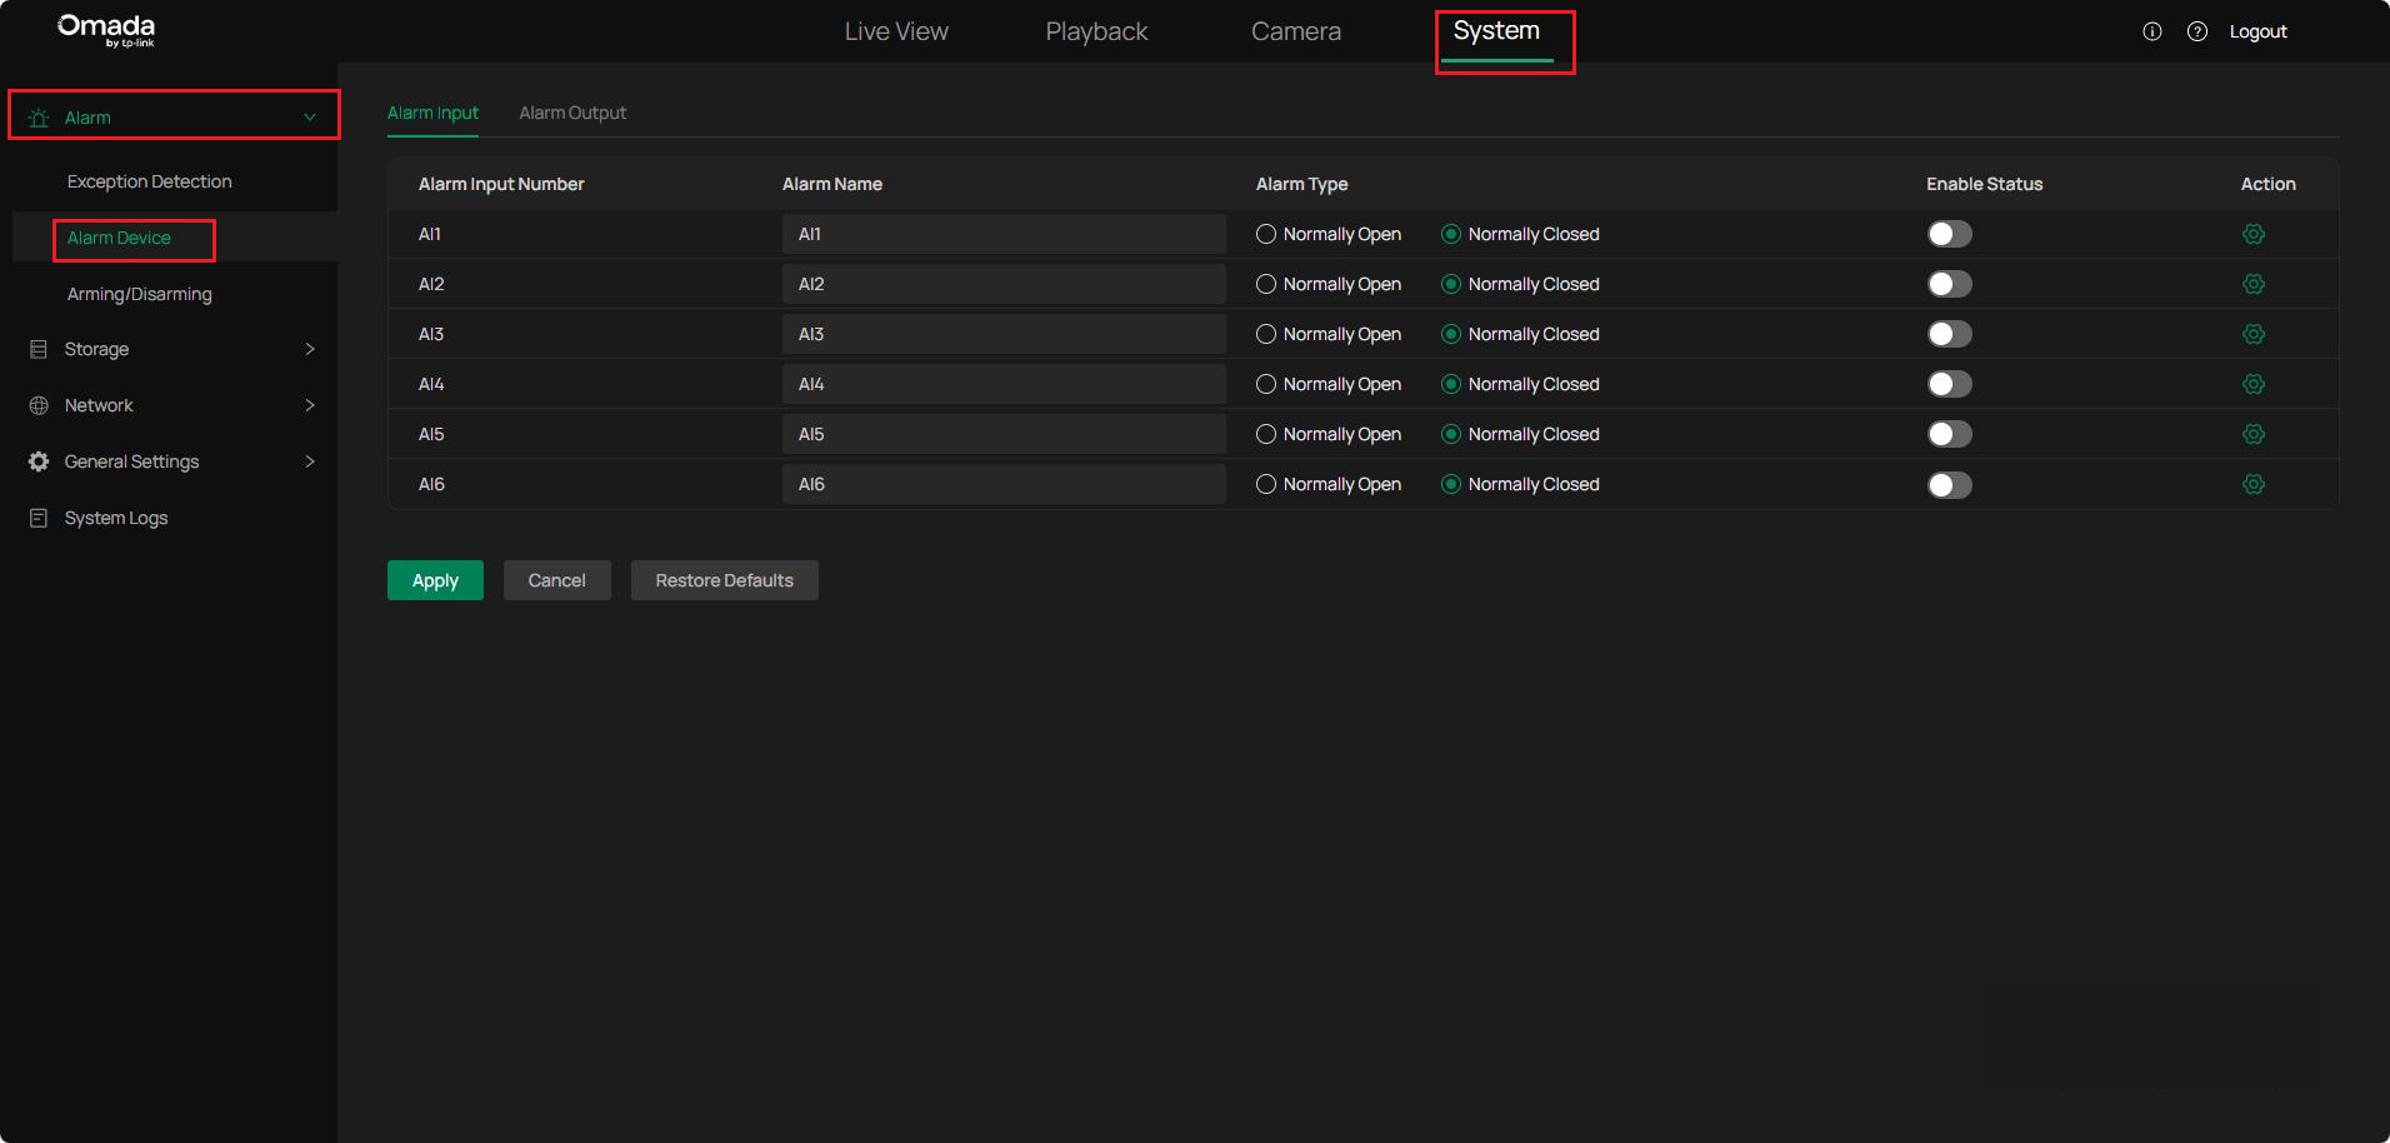Click the AI2 alarm name field
Image resolution: width=2390 pixels, height=1143 pixels.
pos(1003,284)
